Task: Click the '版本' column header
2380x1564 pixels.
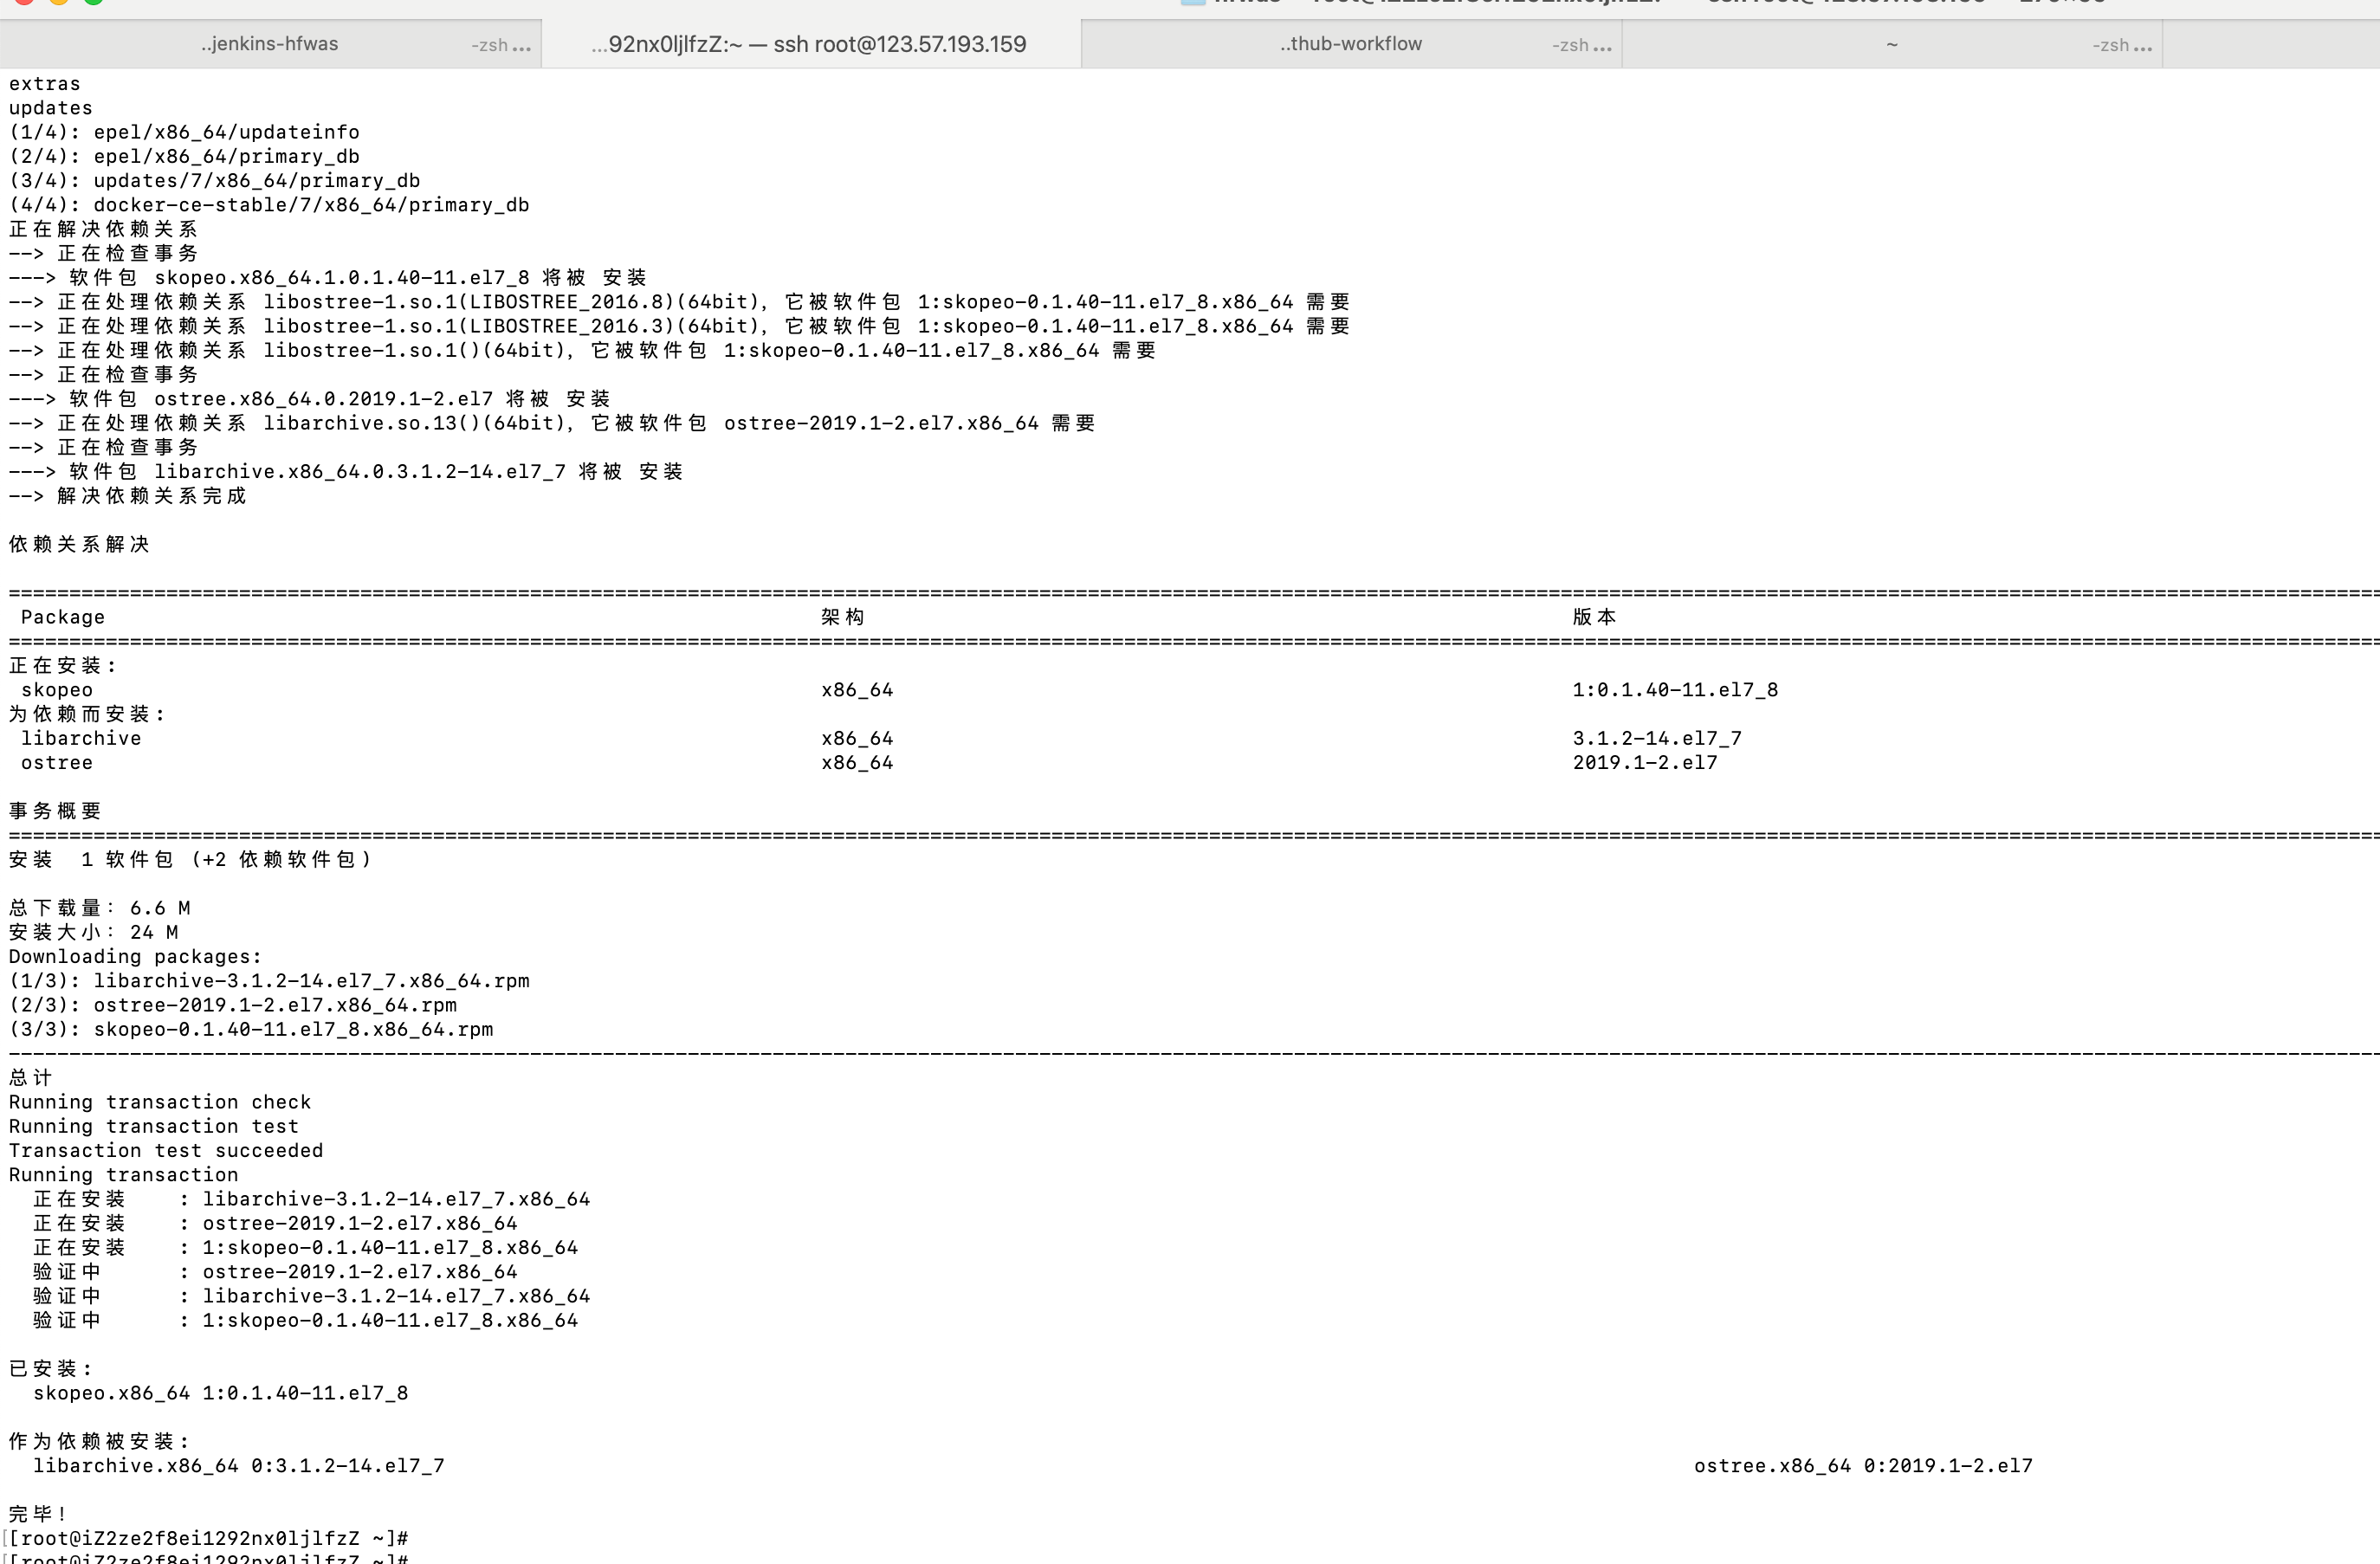Action: 1595,617
